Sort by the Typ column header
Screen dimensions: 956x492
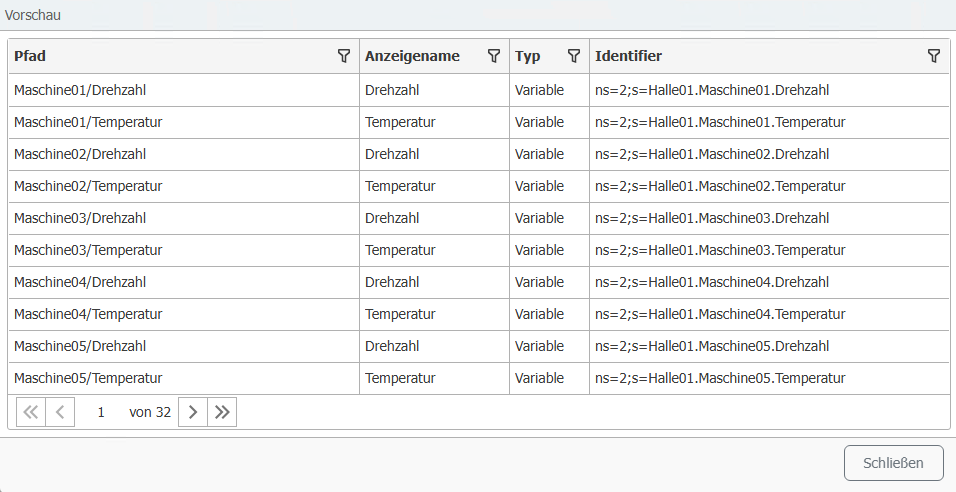[x=527, y=56]
